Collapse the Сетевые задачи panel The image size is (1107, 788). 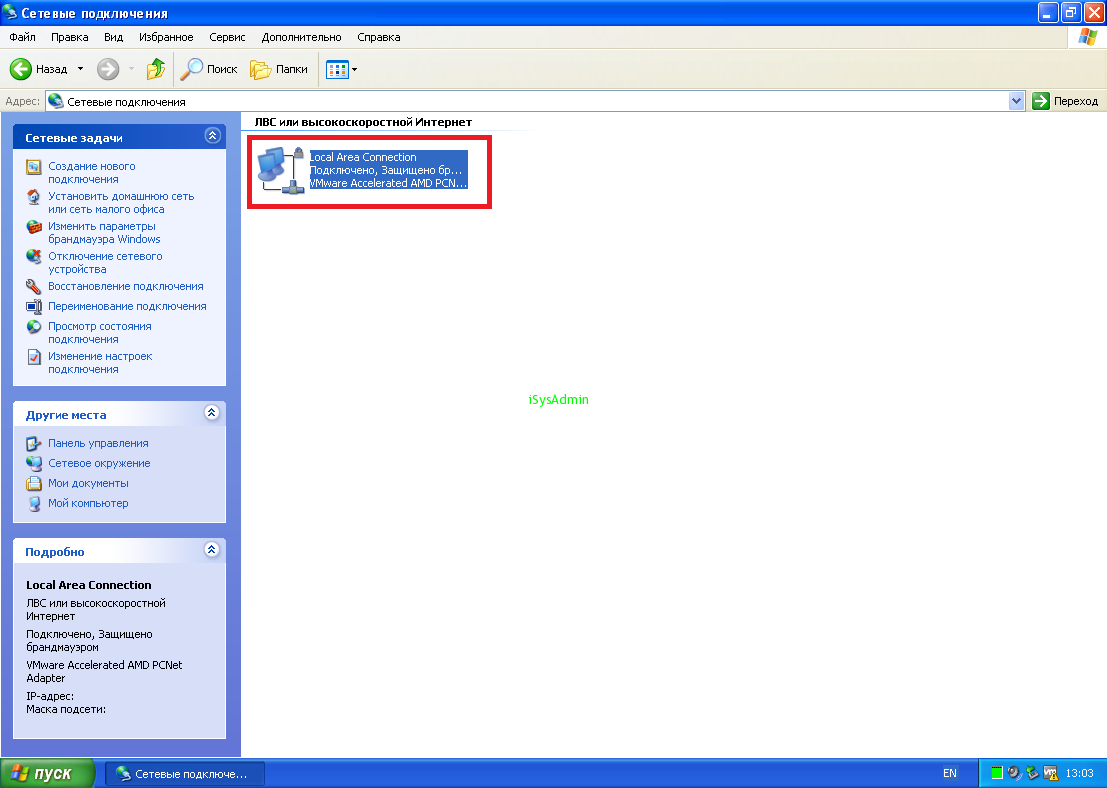(212, 136)
